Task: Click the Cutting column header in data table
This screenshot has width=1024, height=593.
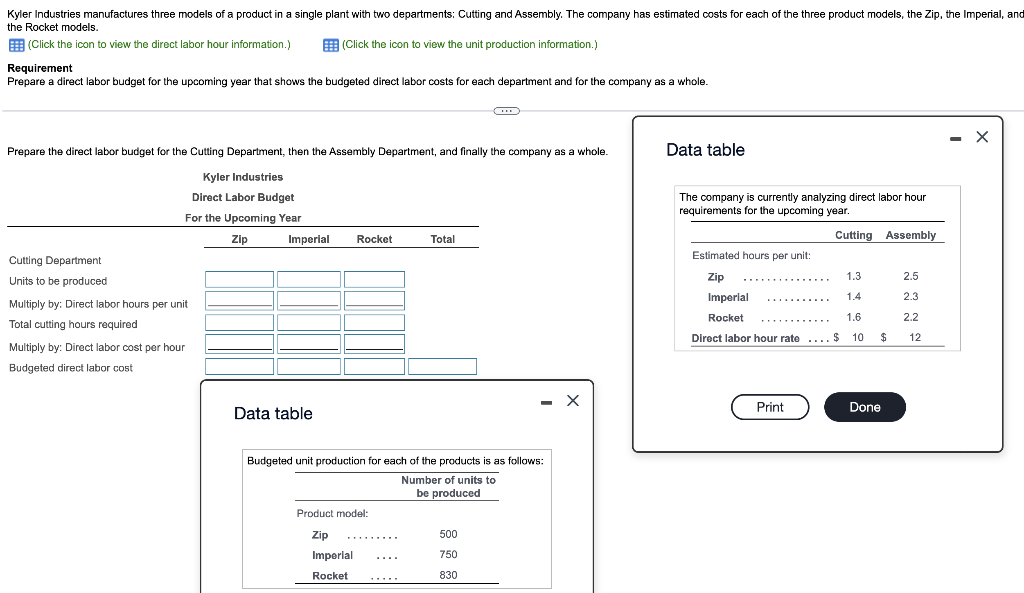Action: (x=854, y=235)
